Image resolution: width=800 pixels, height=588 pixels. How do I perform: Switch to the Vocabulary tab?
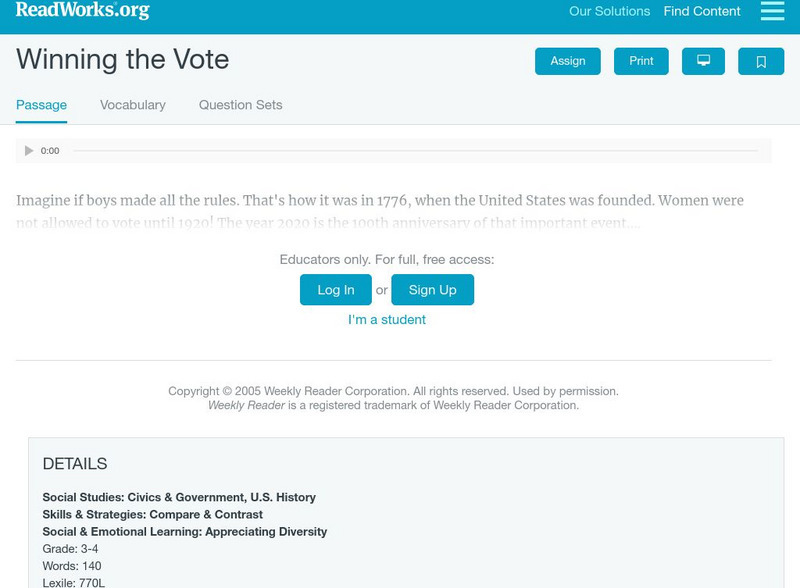pyautogui.click(x=133, y=105)
